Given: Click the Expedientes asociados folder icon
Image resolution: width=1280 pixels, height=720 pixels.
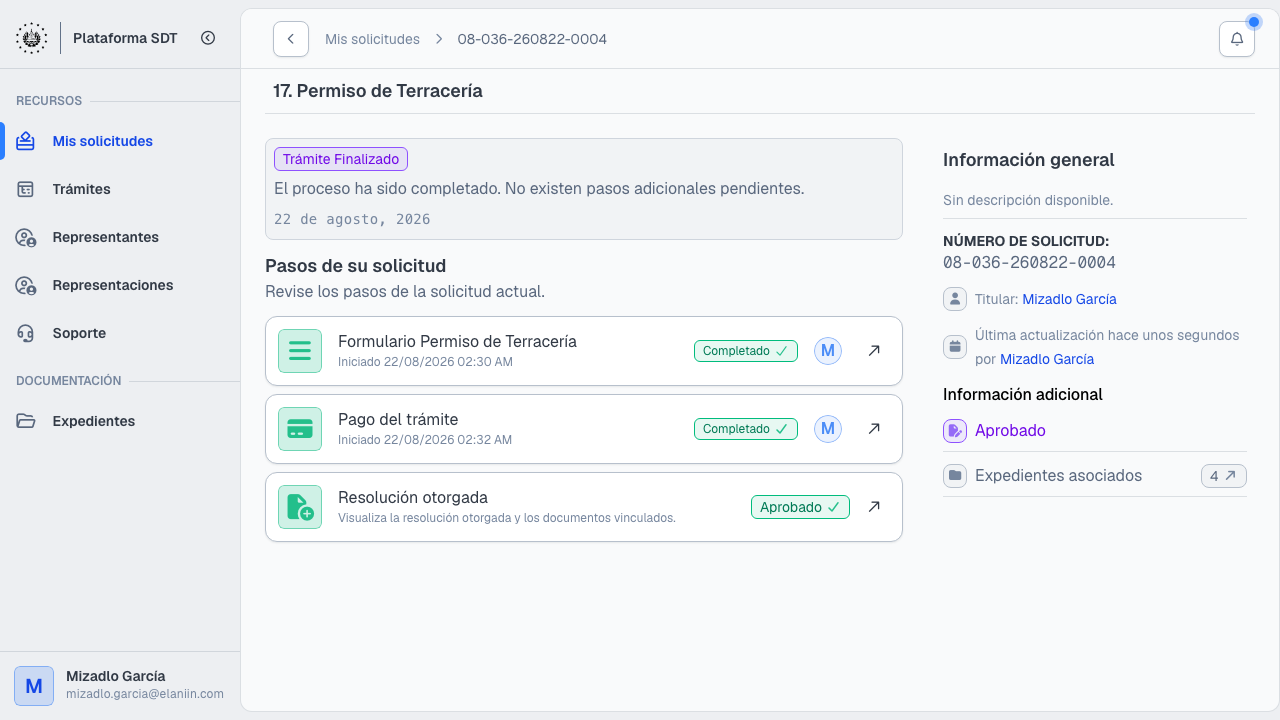Looking at the screenshot, I should point(955,476).
